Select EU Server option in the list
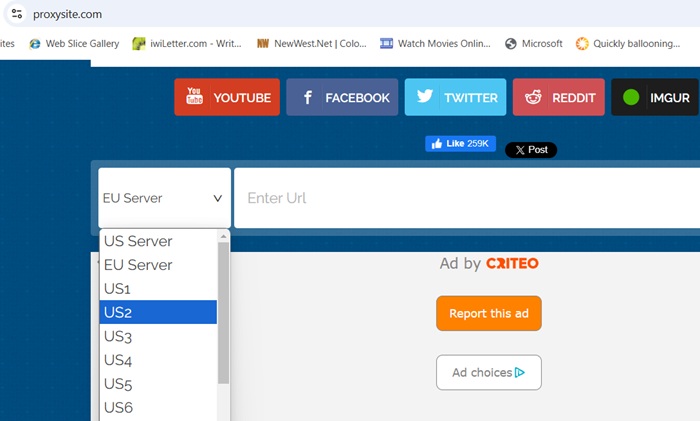 (158, 265)
